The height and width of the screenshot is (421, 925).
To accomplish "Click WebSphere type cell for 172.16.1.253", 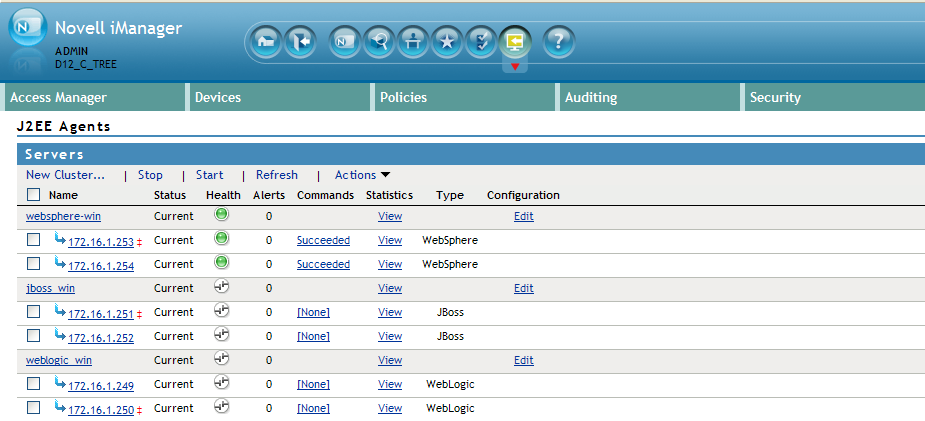I will coord(450,240).
